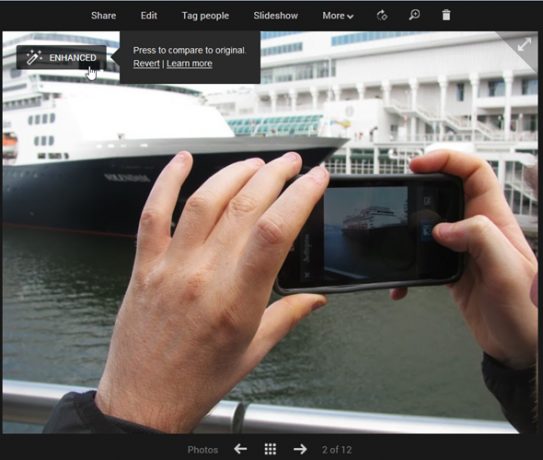Click the 2 of 12 photo counter
The image size is (543, 460).
point(337,450)
